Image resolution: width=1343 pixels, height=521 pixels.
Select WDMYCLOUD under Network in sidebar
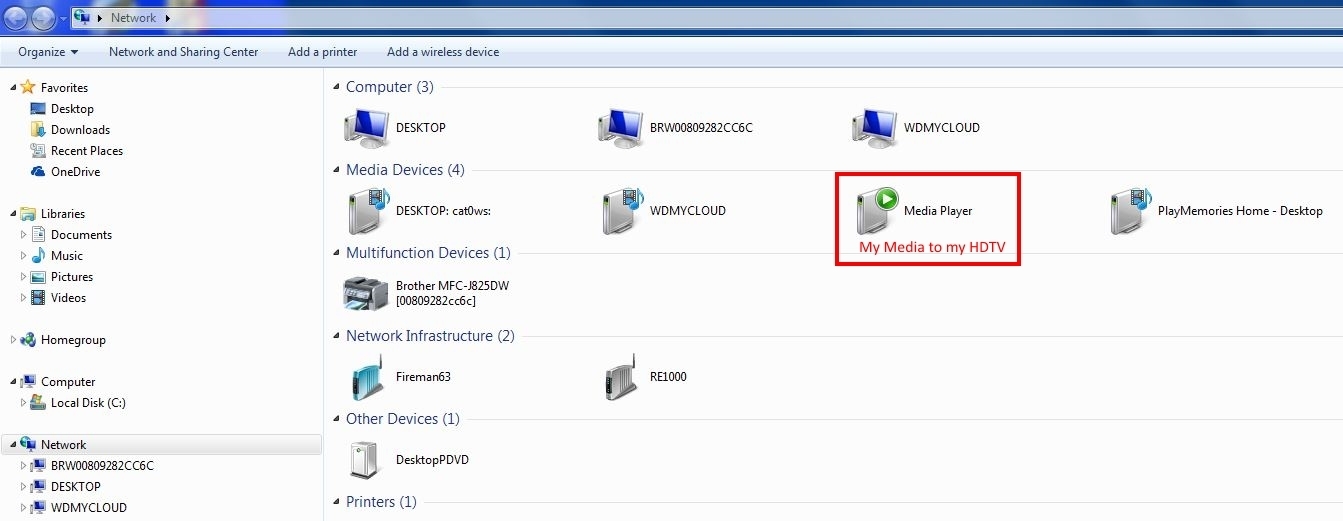89,507
